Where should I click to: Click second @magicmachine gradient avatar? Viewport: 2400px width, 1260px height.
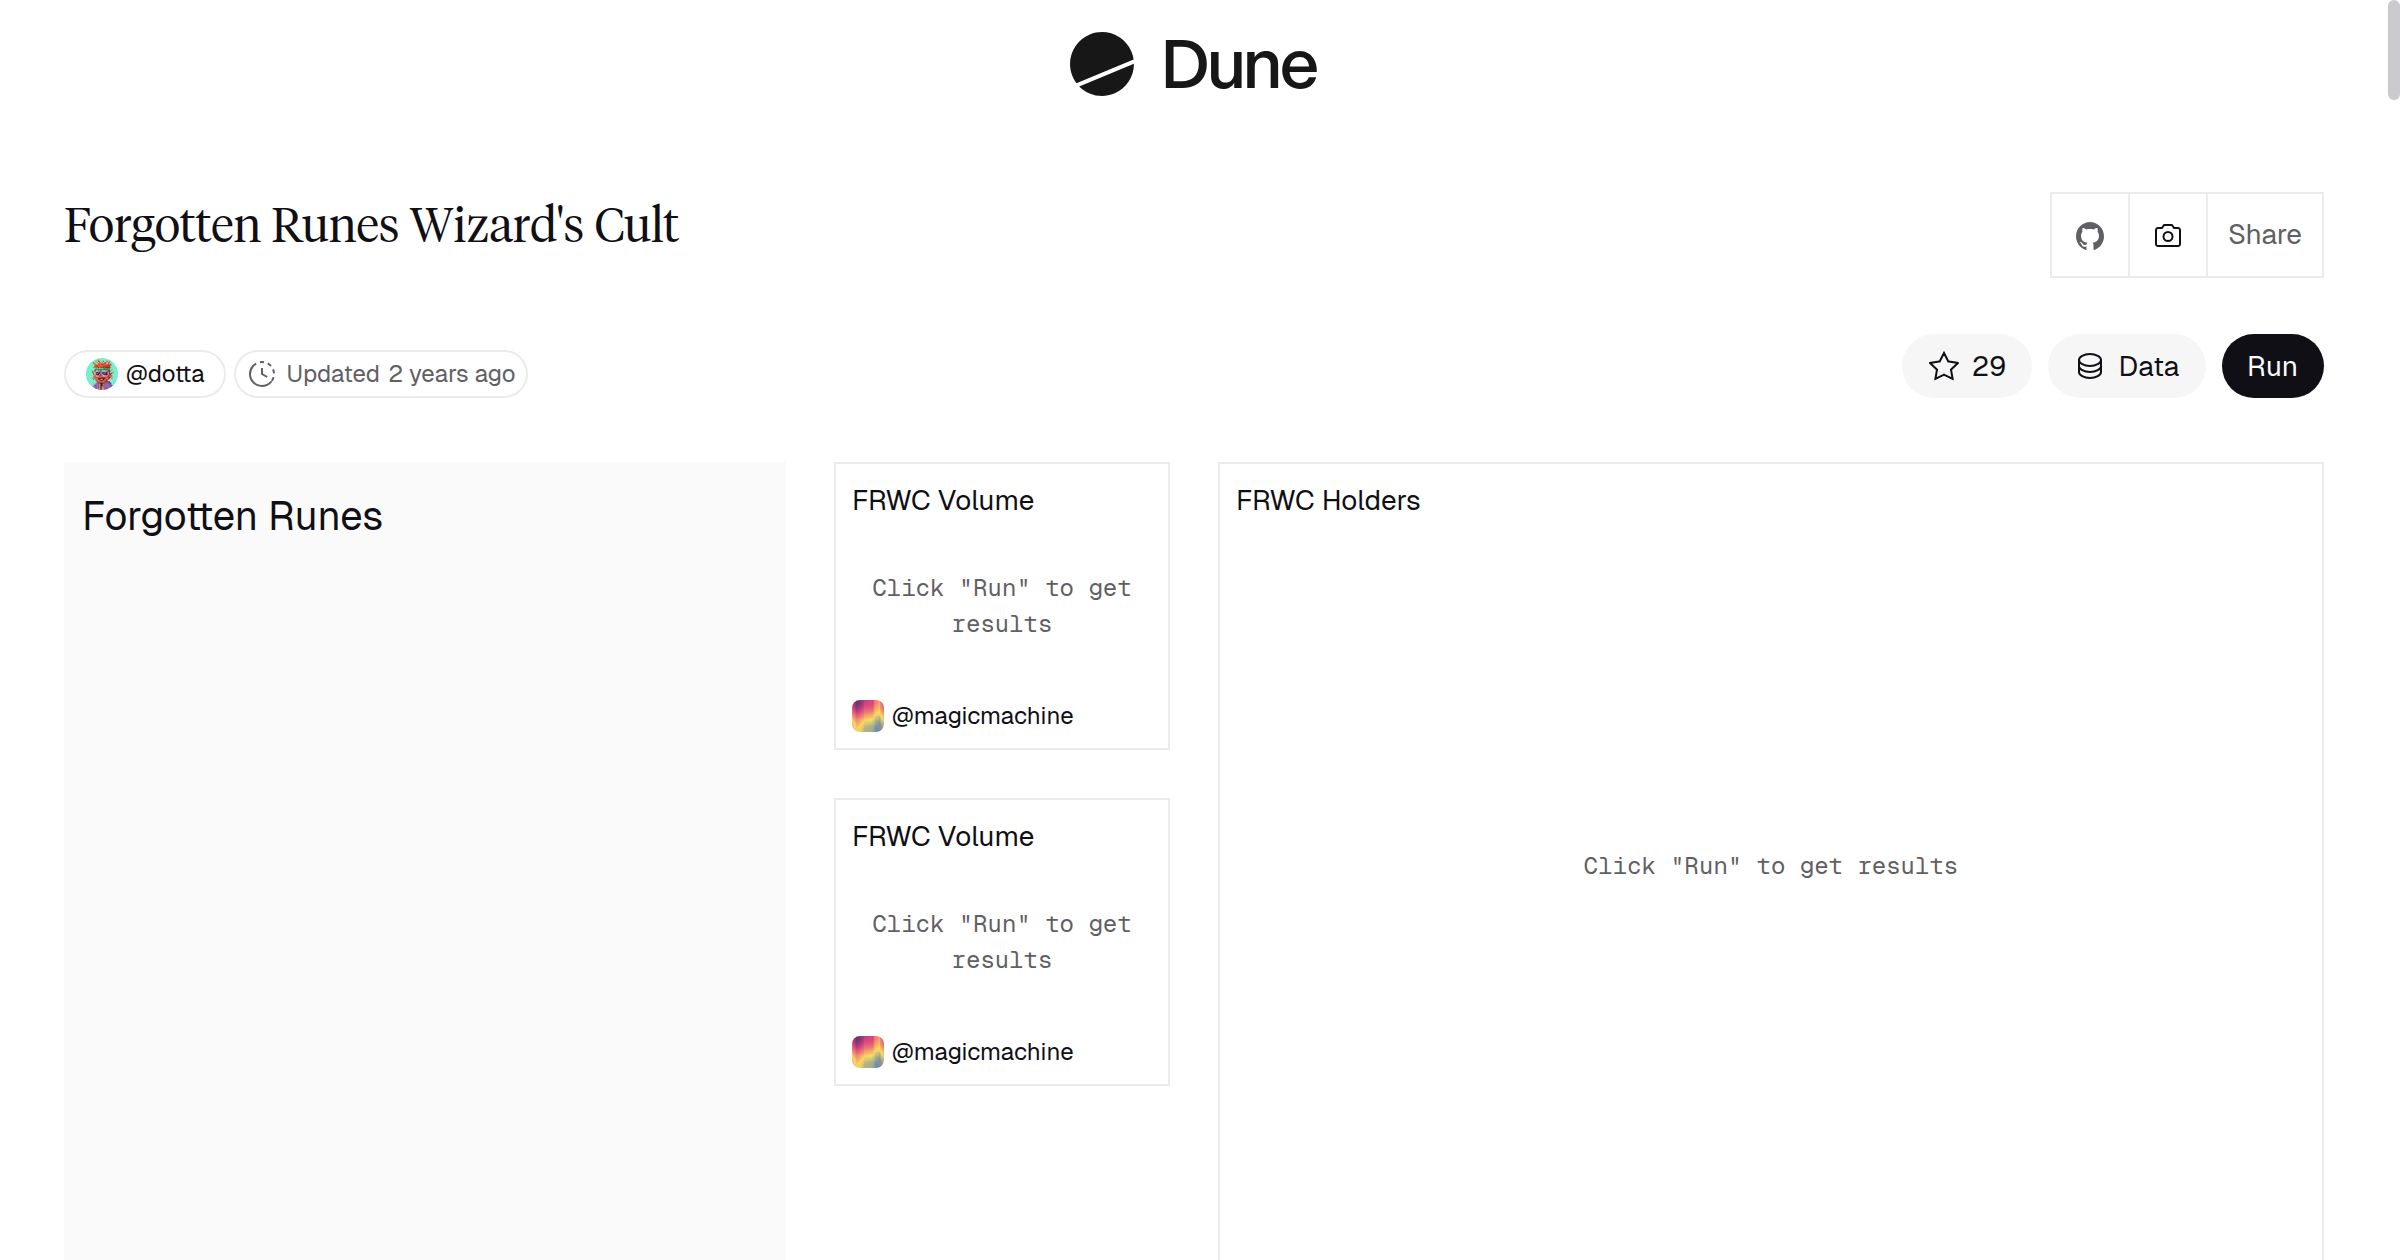click(x=867, y=1052)
